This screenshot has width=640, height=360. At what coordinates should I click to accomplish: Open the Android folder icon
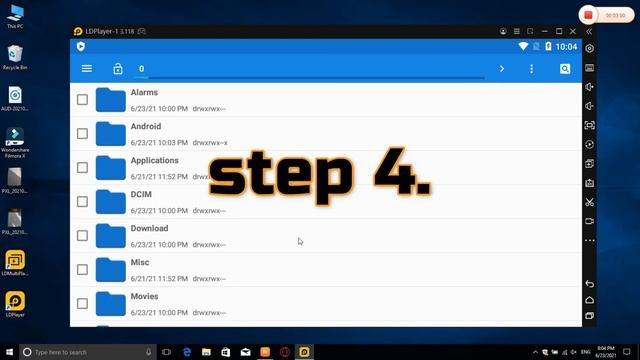111,133
